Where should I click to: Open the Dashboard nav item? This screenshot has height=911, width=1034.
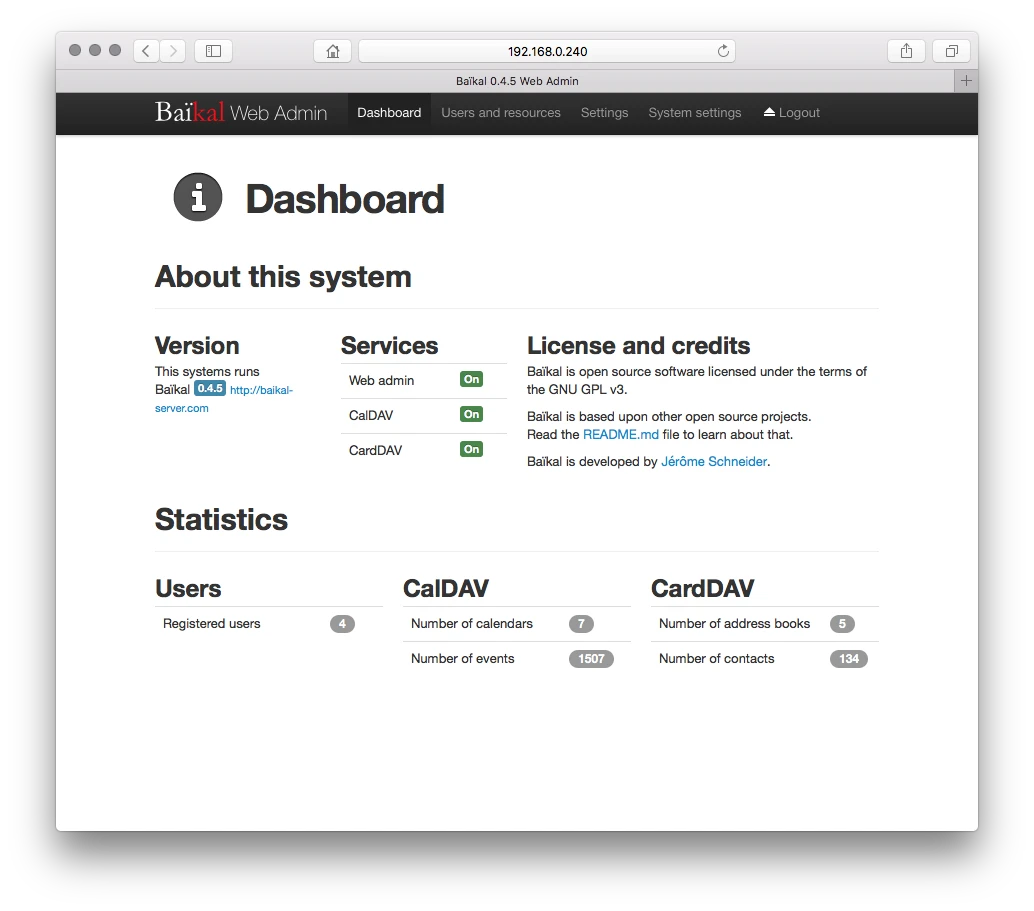[389, 113]
